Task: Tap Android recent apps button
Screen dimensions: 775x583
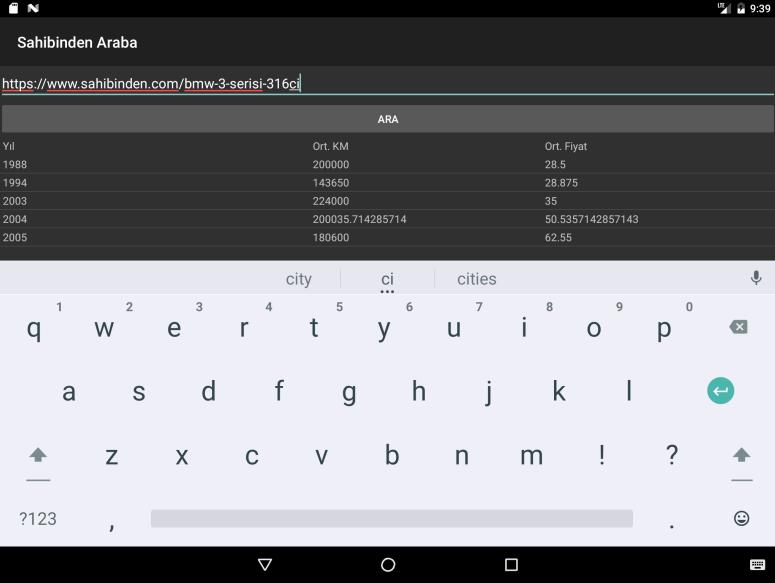Action: [511, 565]
